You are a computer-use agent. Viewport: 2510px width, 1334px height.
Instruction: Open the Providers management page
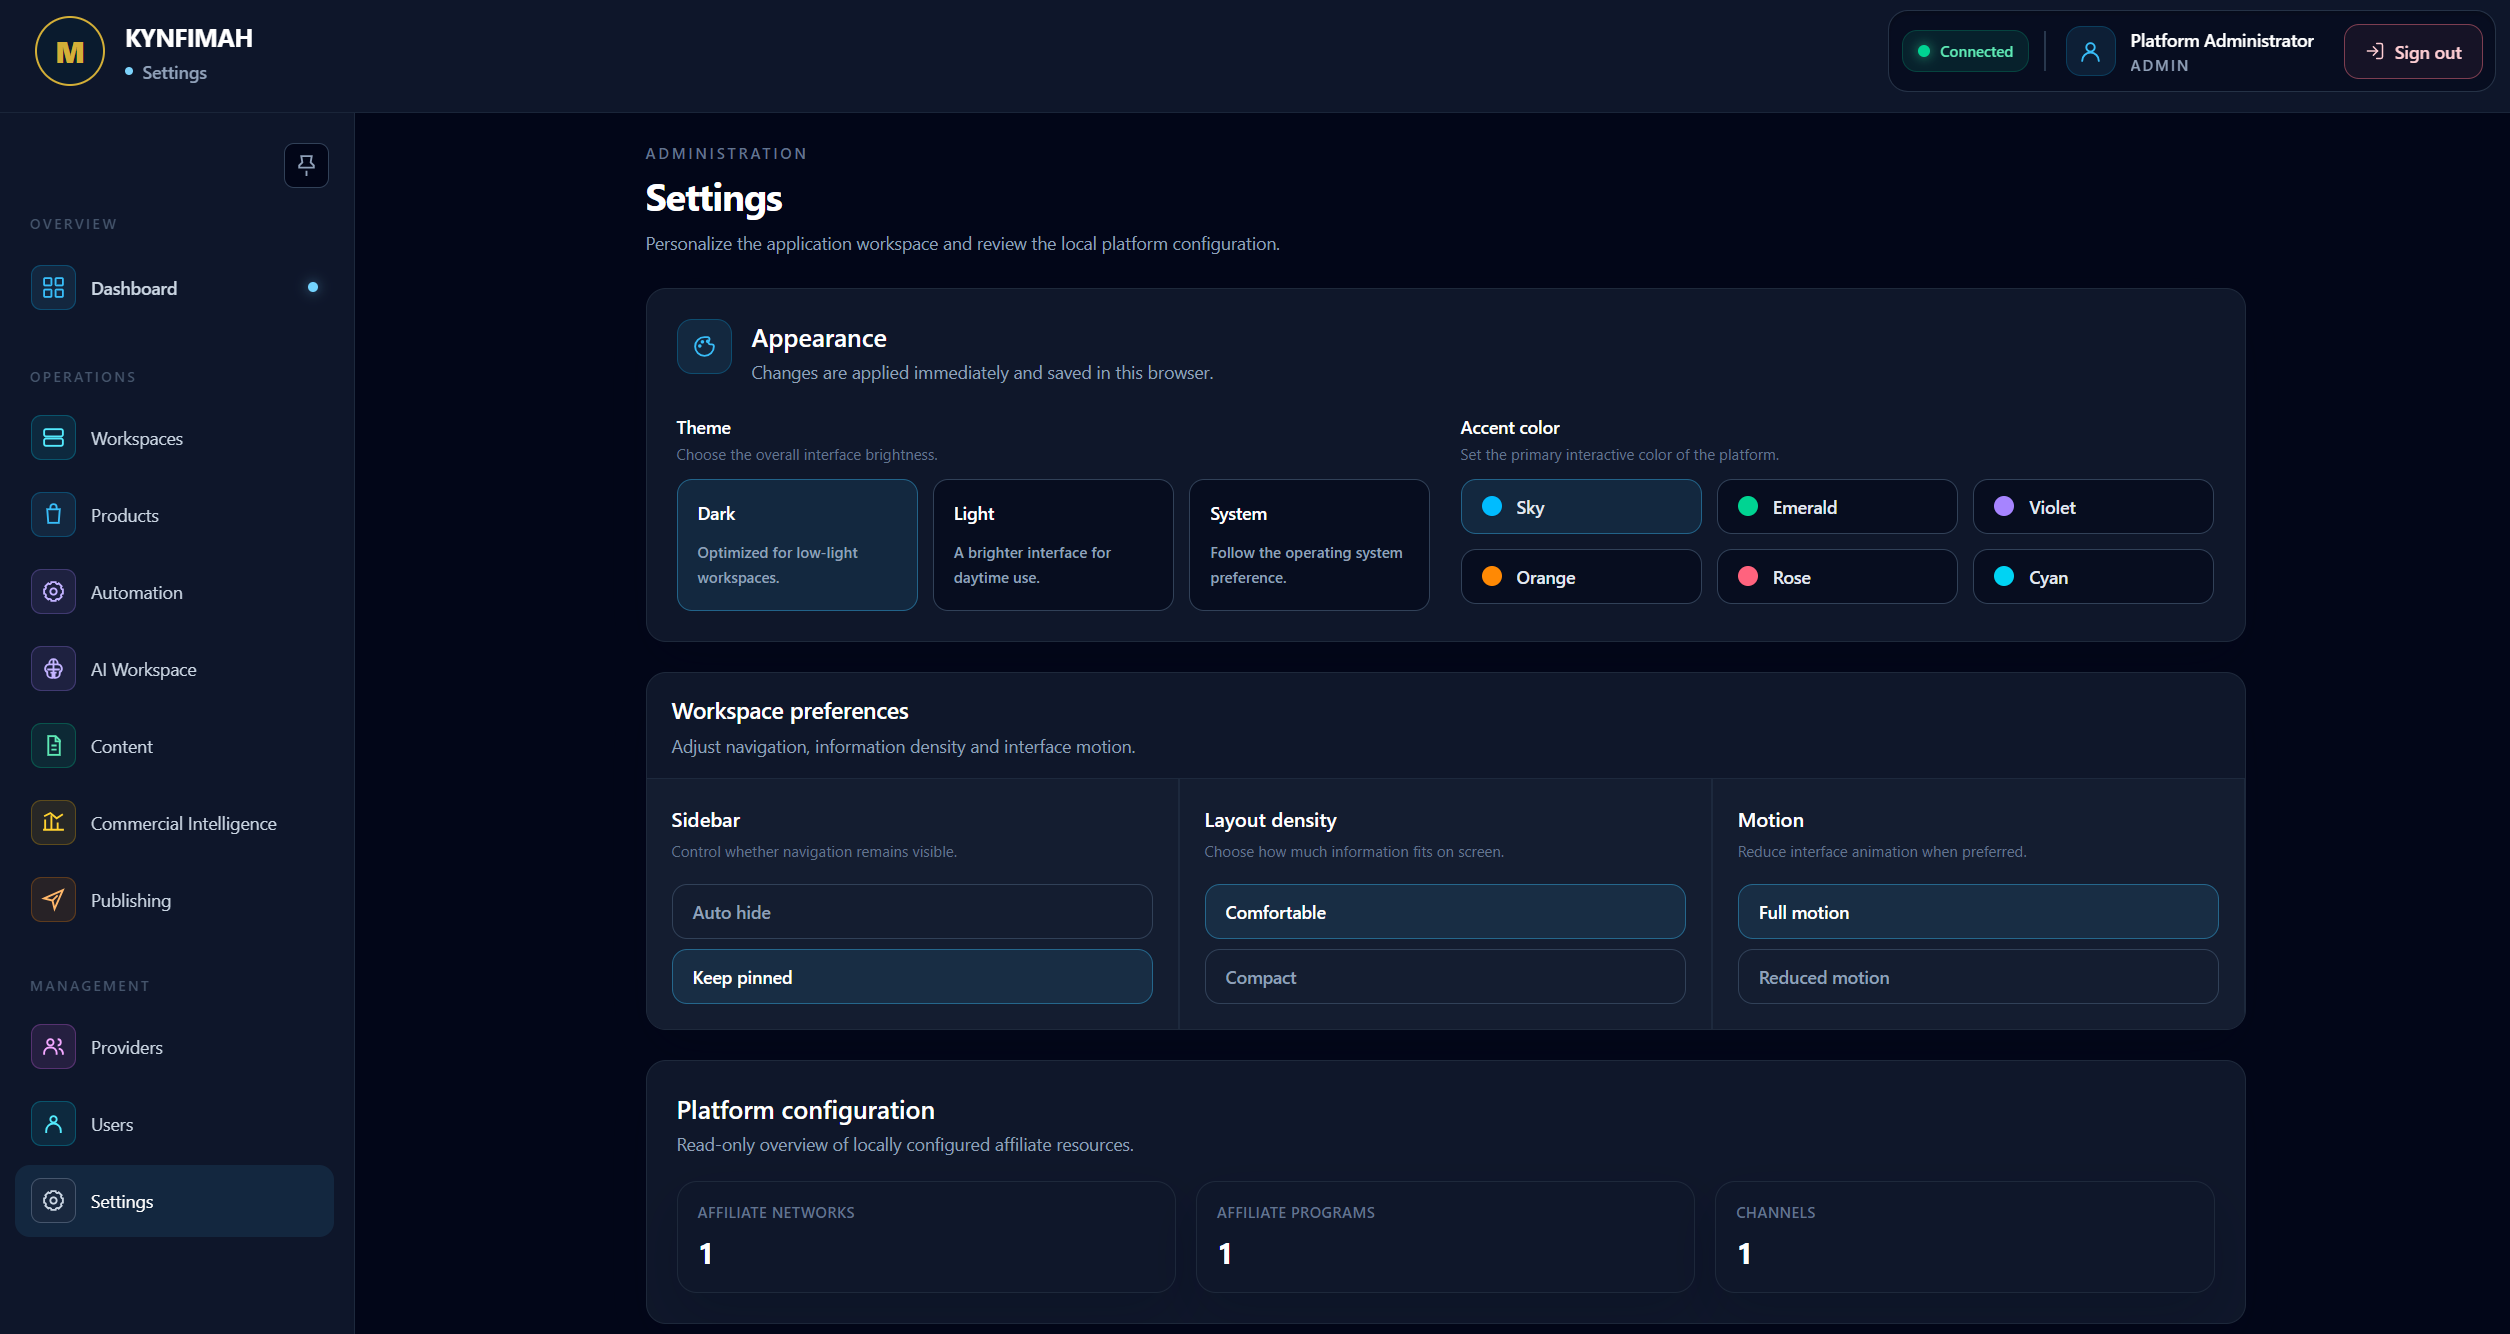(x=175, y=1047)
